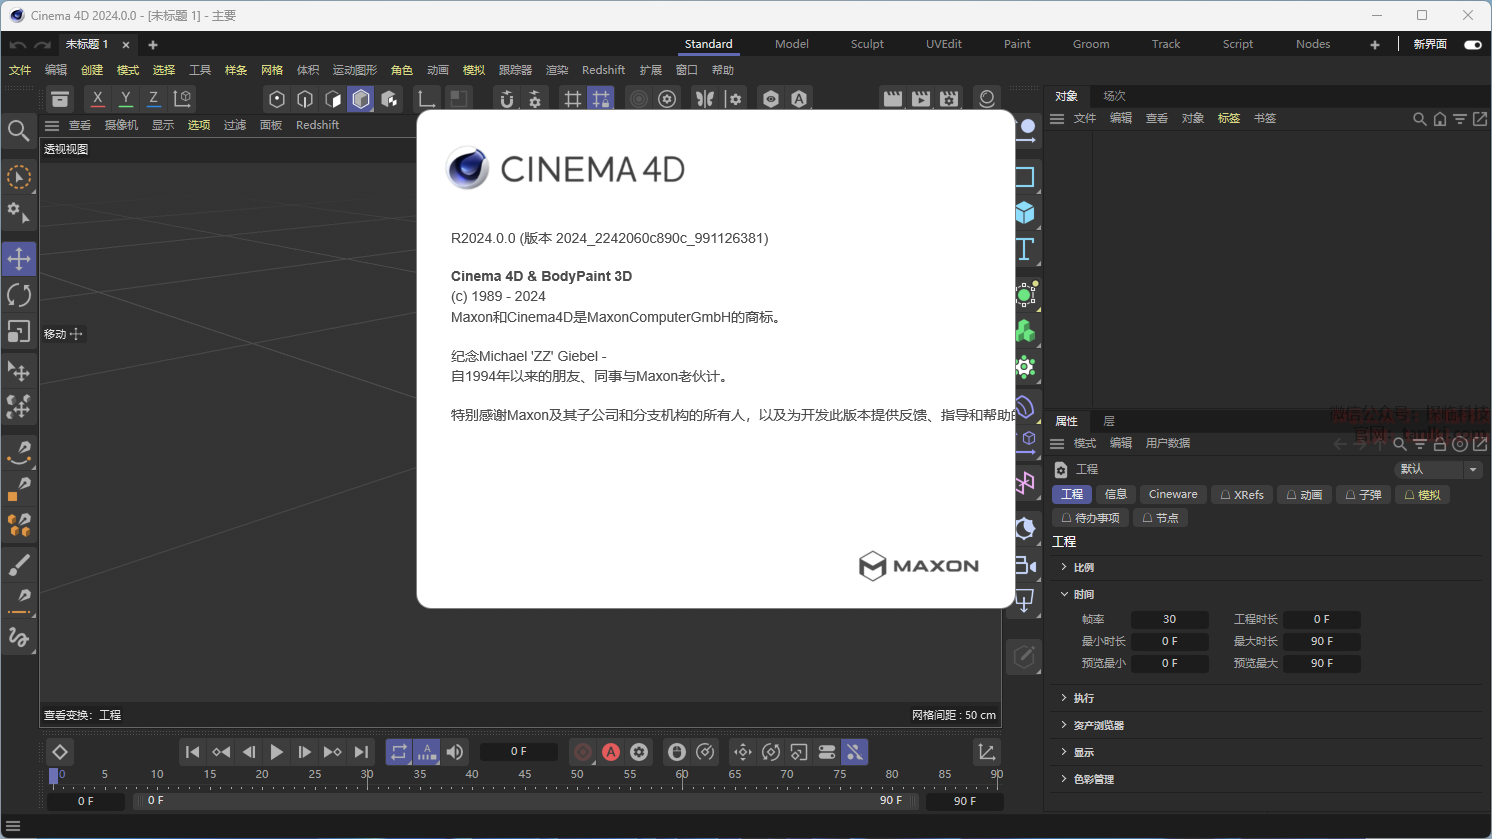Open the 默认 preset dropdown
Viewport: 1492px width, 839px height.
[x=1437, y=469]
